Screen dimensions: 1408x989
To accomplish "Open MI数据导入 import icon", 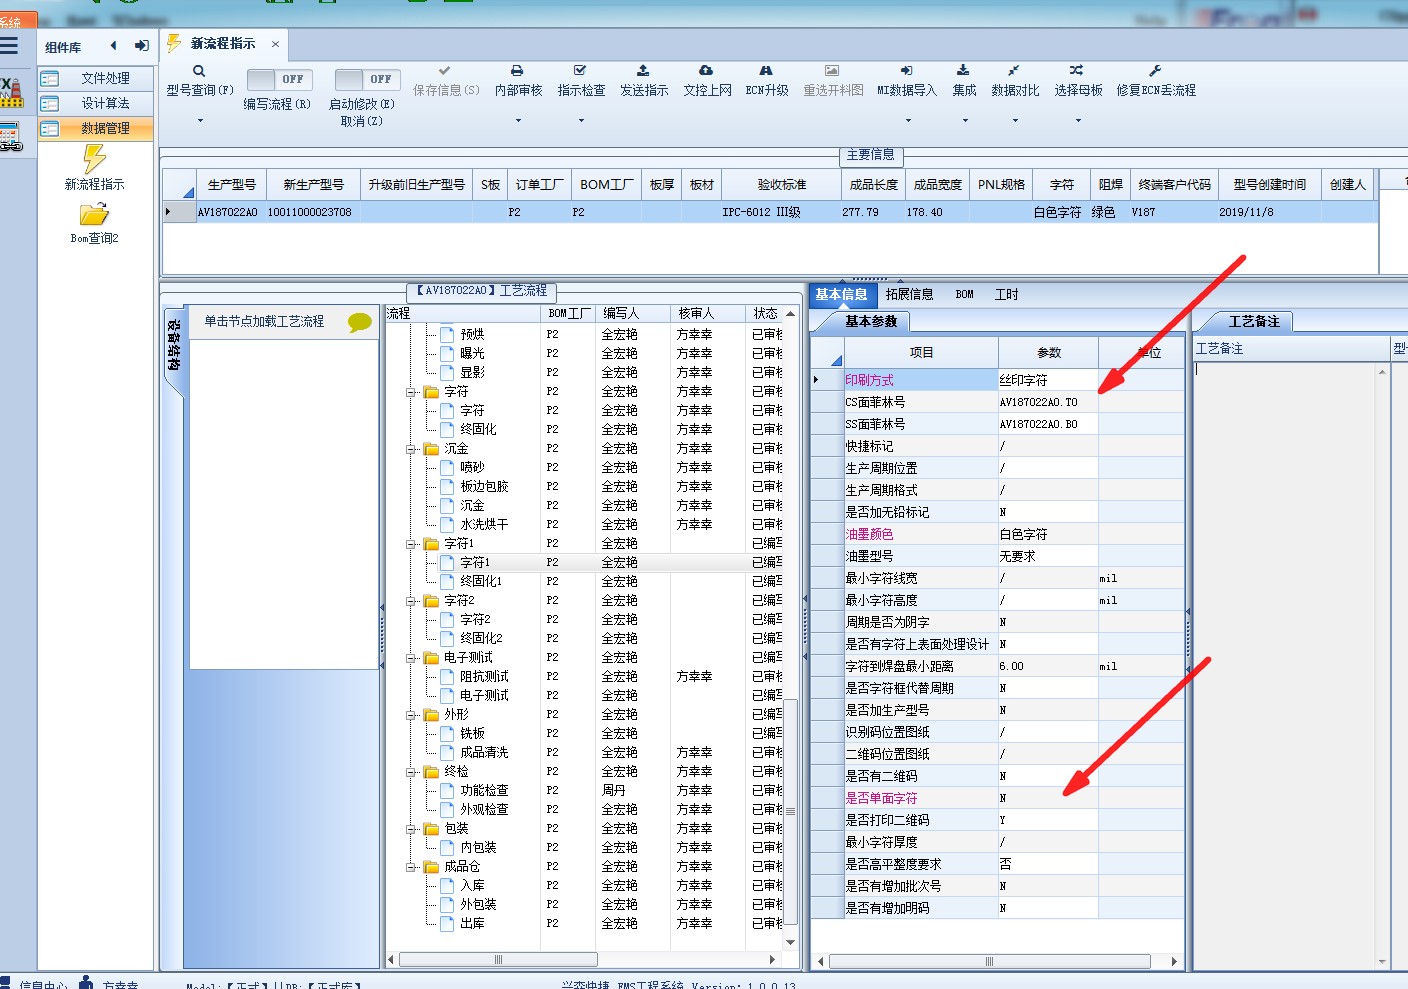I will point(906,71).
